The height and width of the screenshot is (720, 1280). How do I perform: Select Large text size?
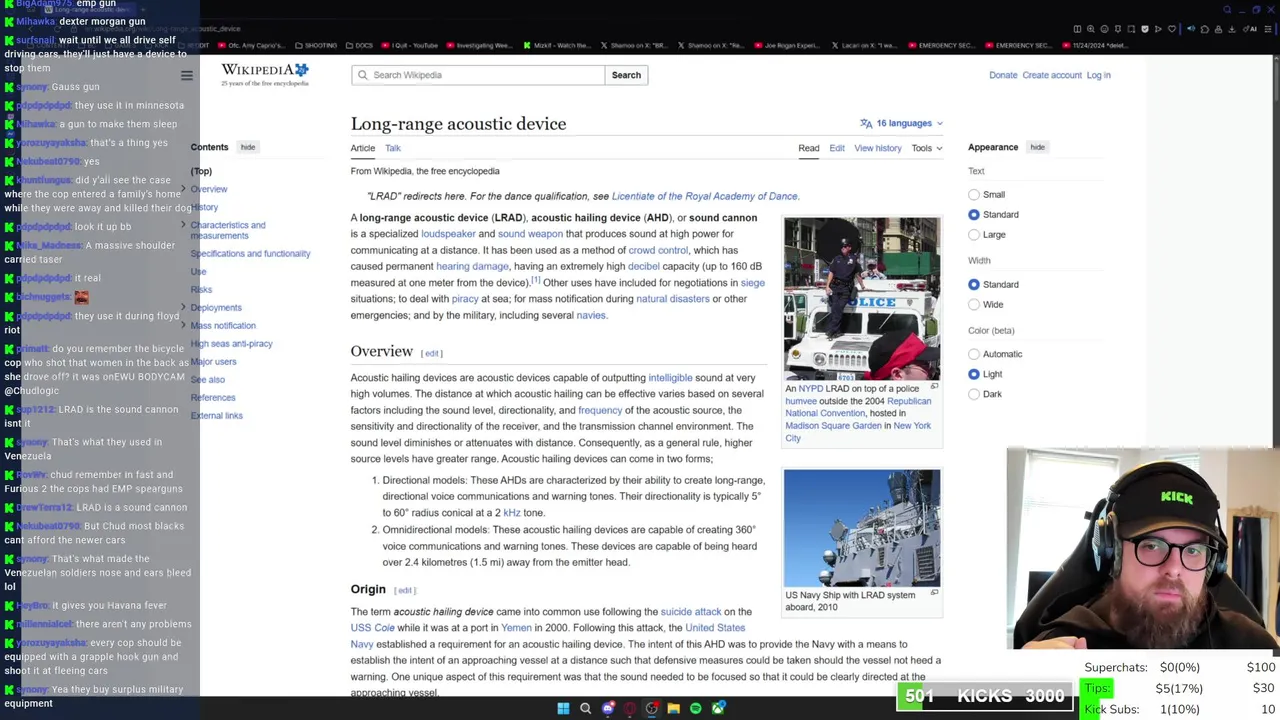click(974, 234)
